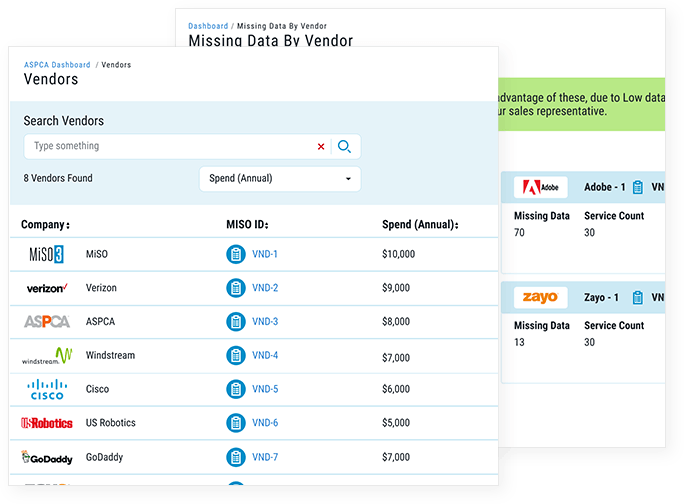Click the $8,000 spend value
Viewport: 684px width, 504px height.
click(x=396, y=322)
